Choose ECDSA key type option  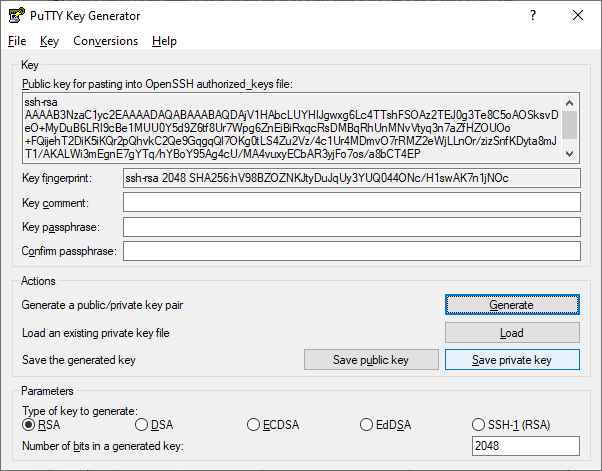pyautogui.click(x=254, y=425)
